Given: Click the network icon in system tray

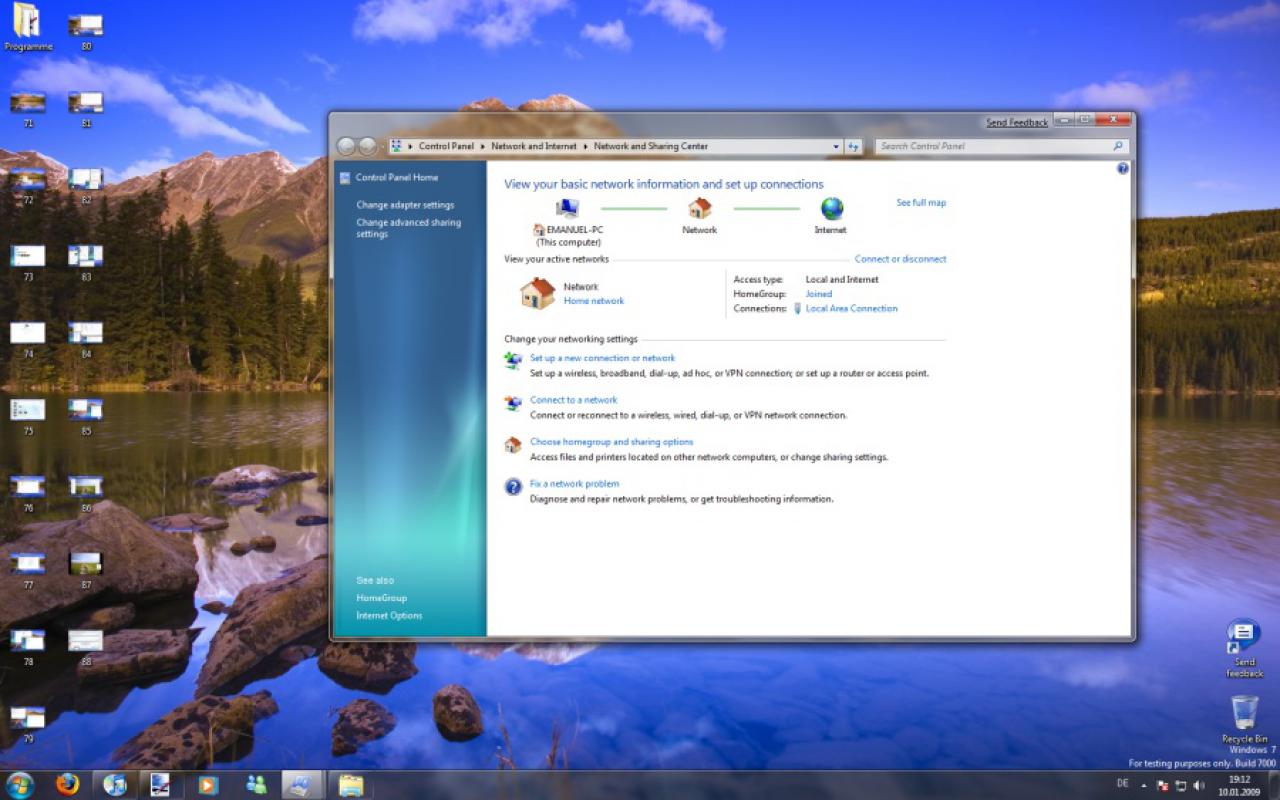Looking at the screenshot, I should point(1181,786).
